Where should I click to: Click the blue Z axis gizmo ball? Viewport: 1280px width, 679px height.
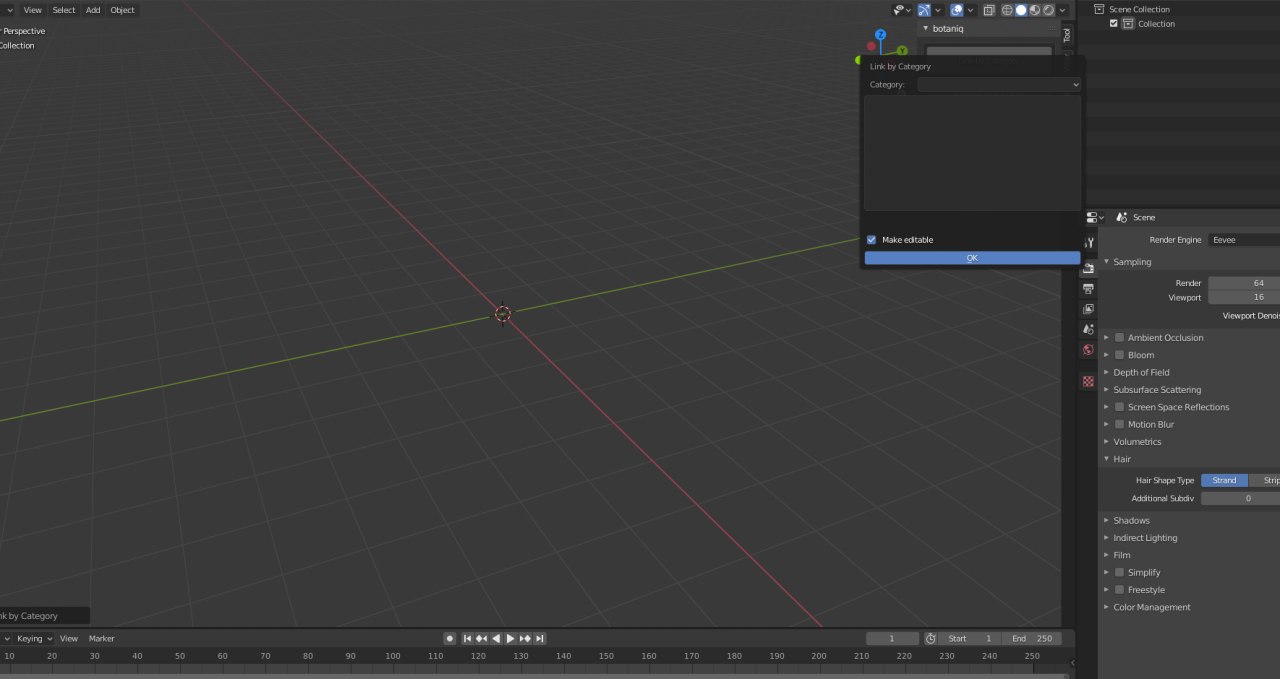tap(881, 34)
